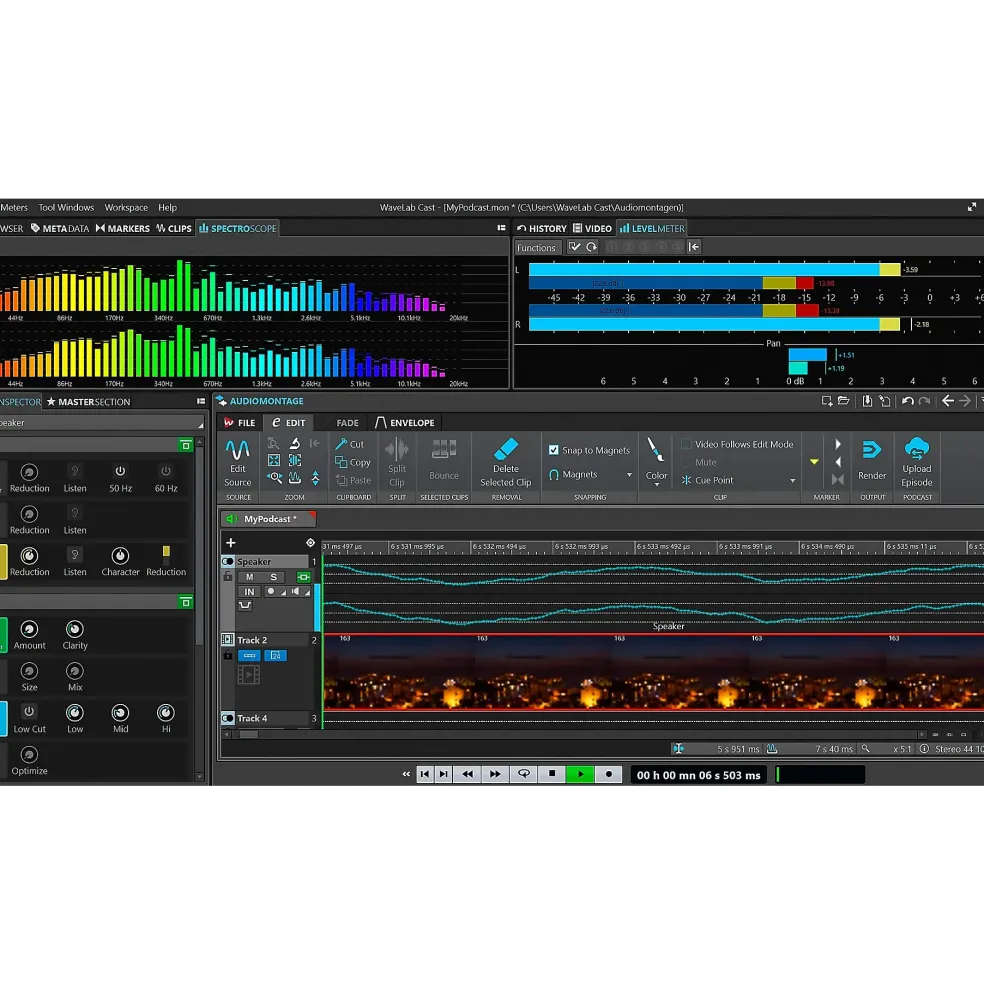
Task: Click Upload Episode cloud icon
Action: (917, 463)
